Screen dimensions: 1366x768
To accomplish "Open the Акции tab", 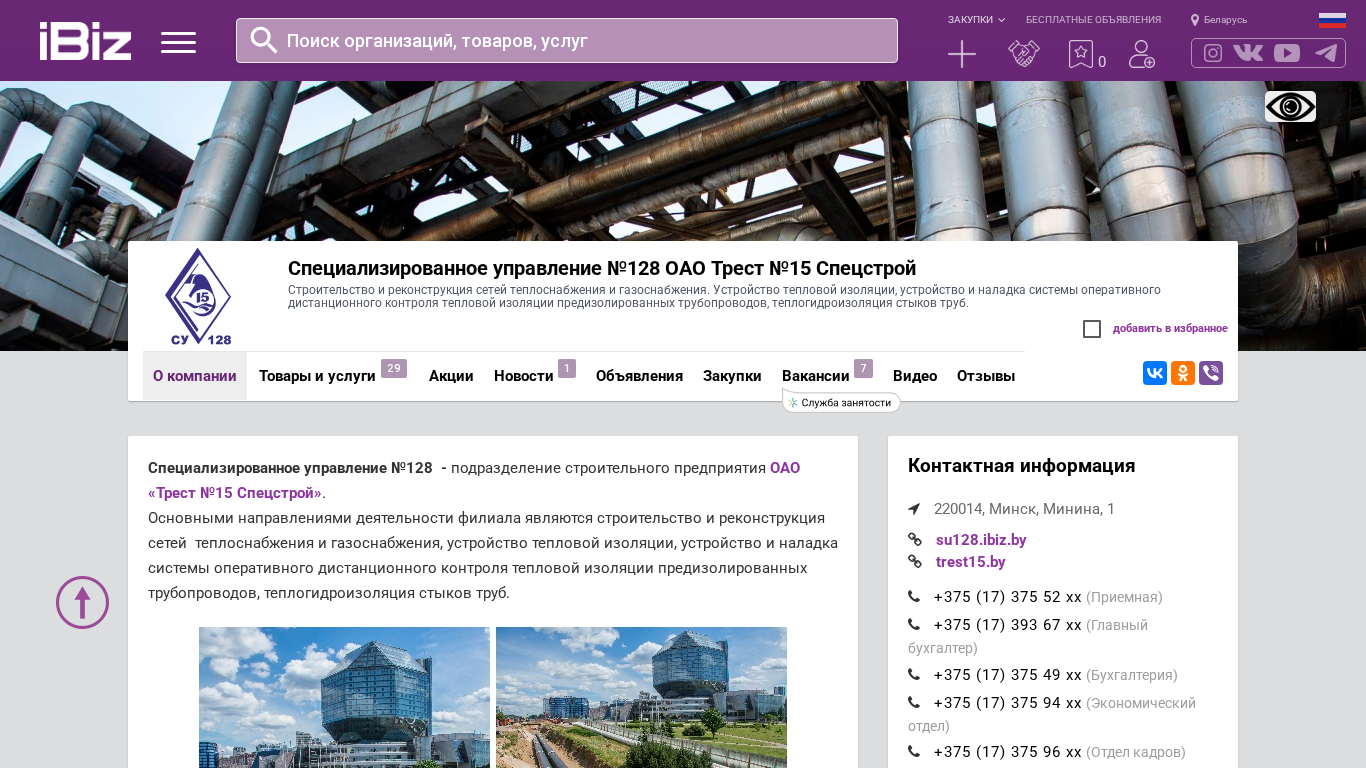I will [x=451, y=376].
